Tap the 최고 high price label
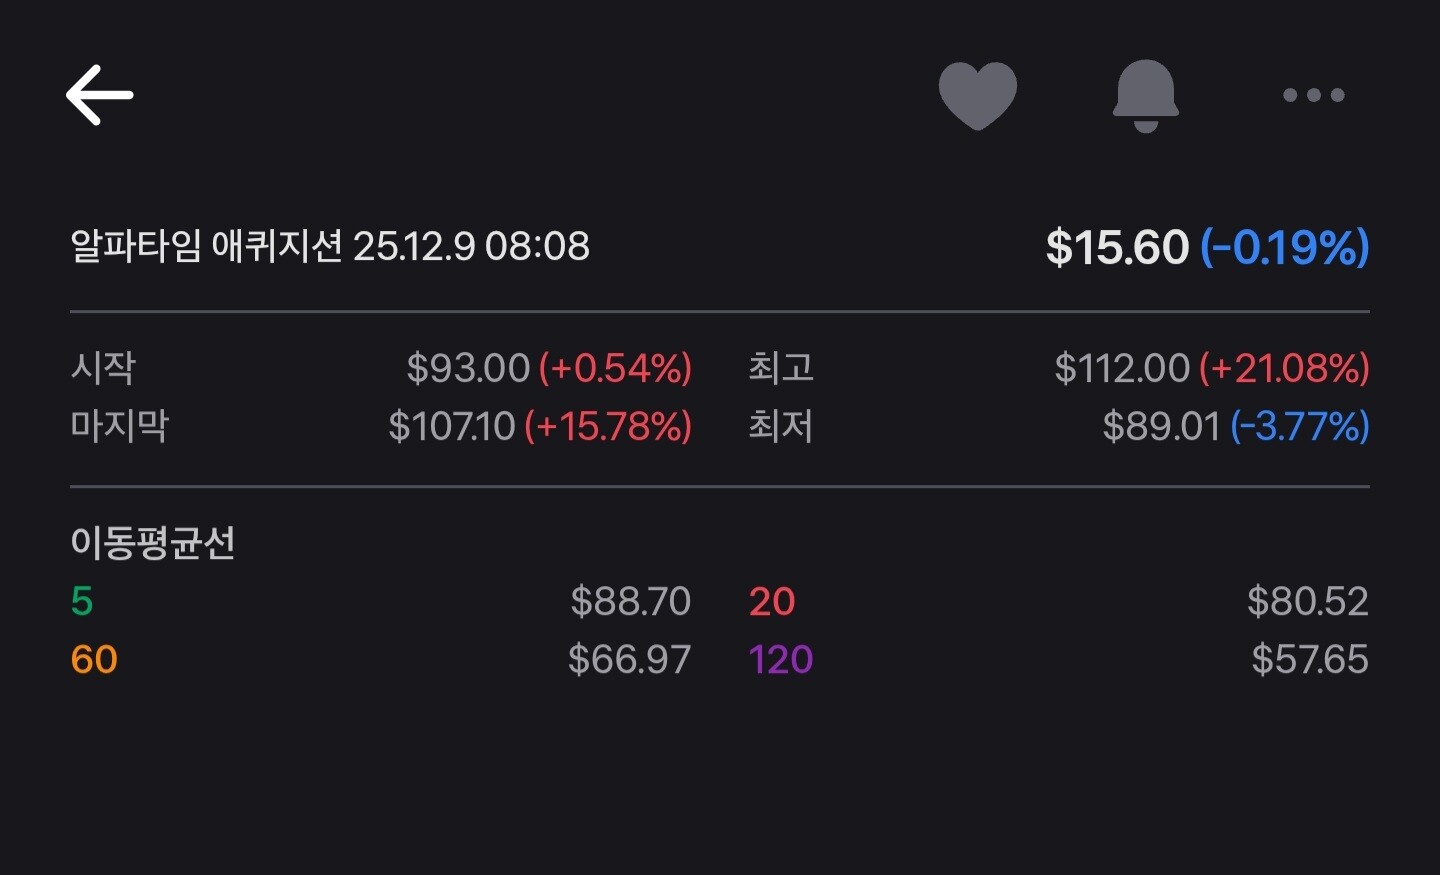This screenshot has height=875, width=1440. click(x=781, y=368)
